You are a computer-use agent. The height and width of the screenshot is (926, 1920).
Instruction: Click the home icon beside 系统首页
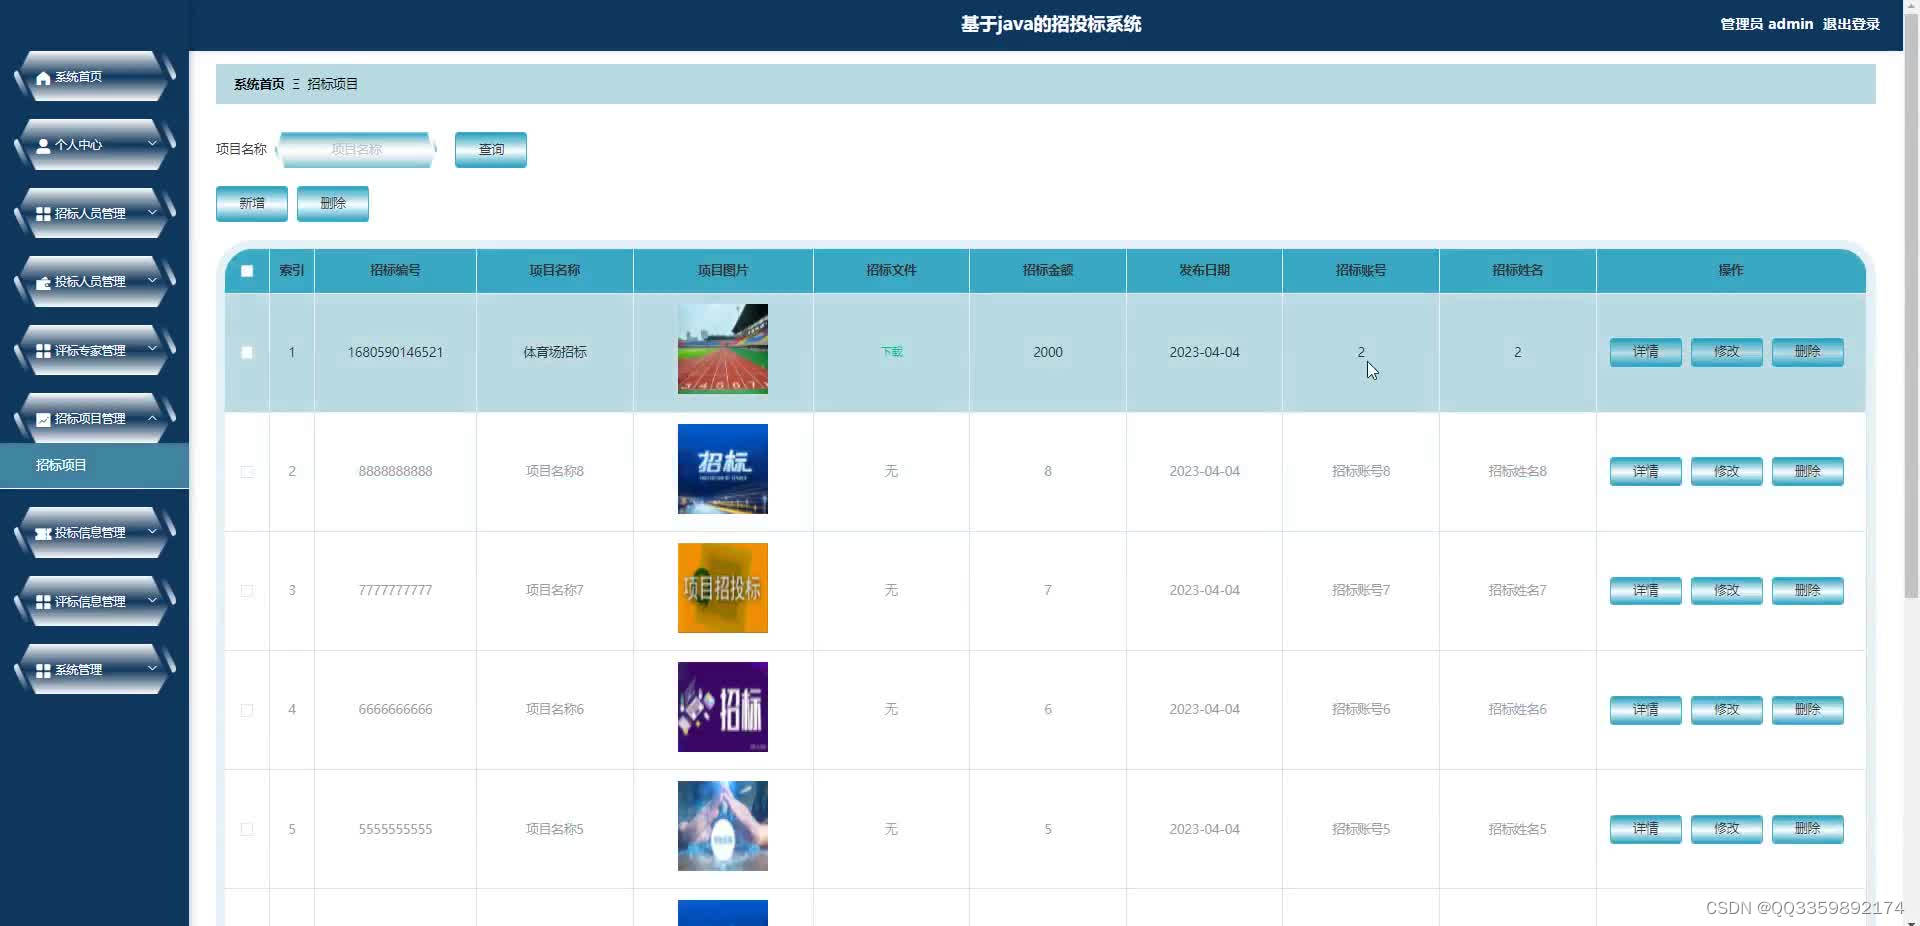click(x=43, y=78)
